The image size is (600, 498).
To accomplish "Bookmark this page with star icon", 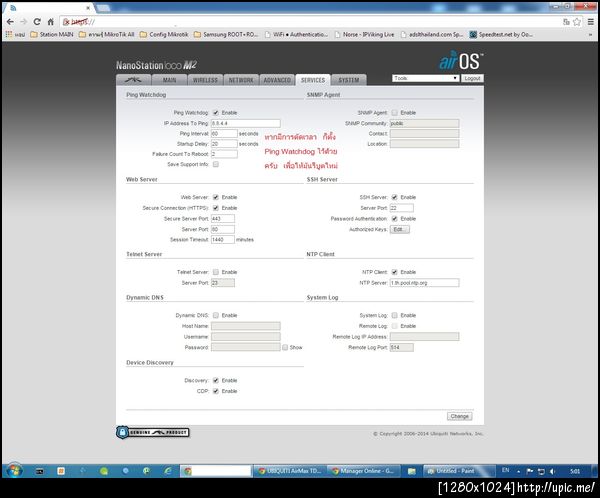I will coord(577,22).
